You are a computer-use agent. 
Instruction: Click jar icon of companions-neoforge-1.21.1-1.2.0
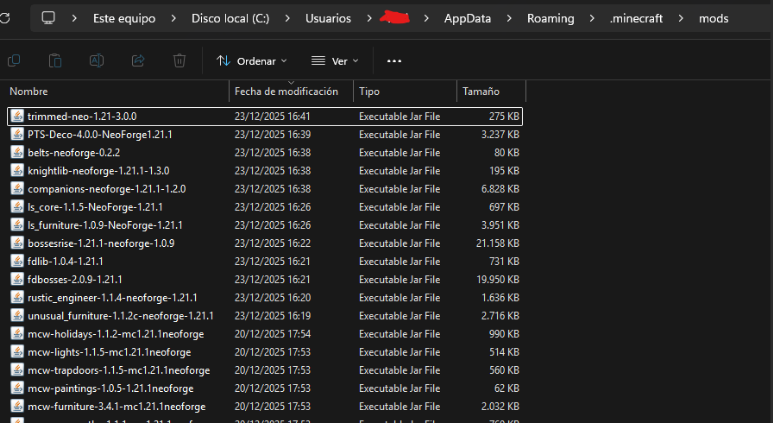click(17, 189)
